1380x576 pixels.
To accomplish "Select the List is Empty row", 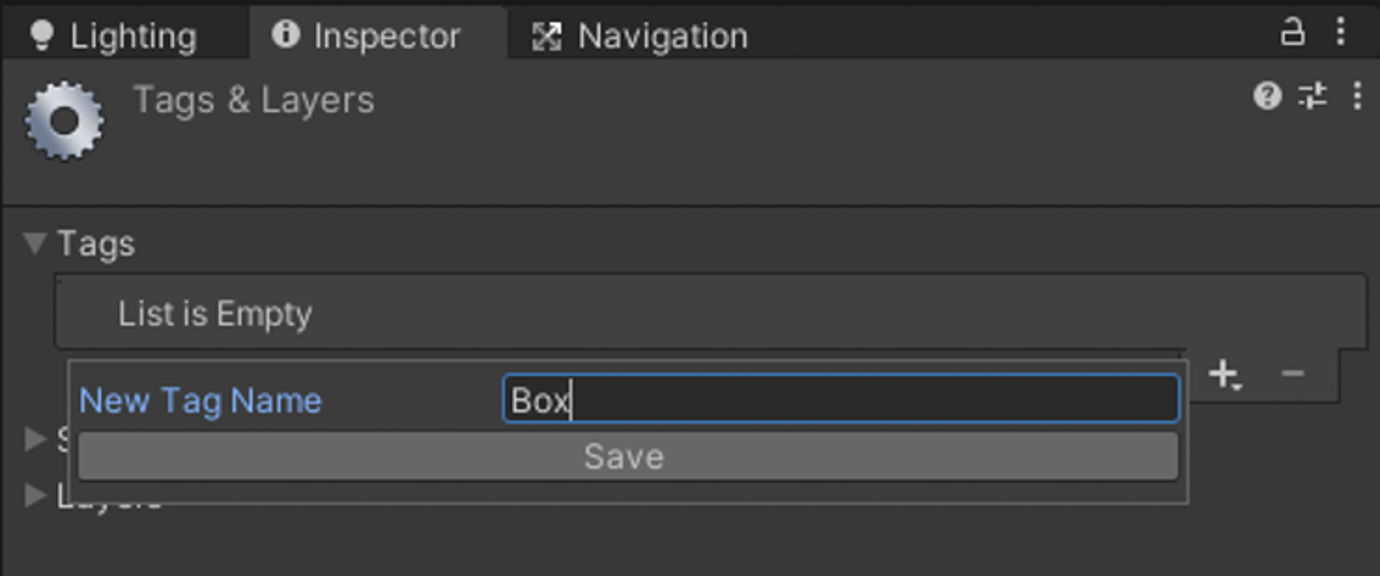I will [x=710, y=314].
